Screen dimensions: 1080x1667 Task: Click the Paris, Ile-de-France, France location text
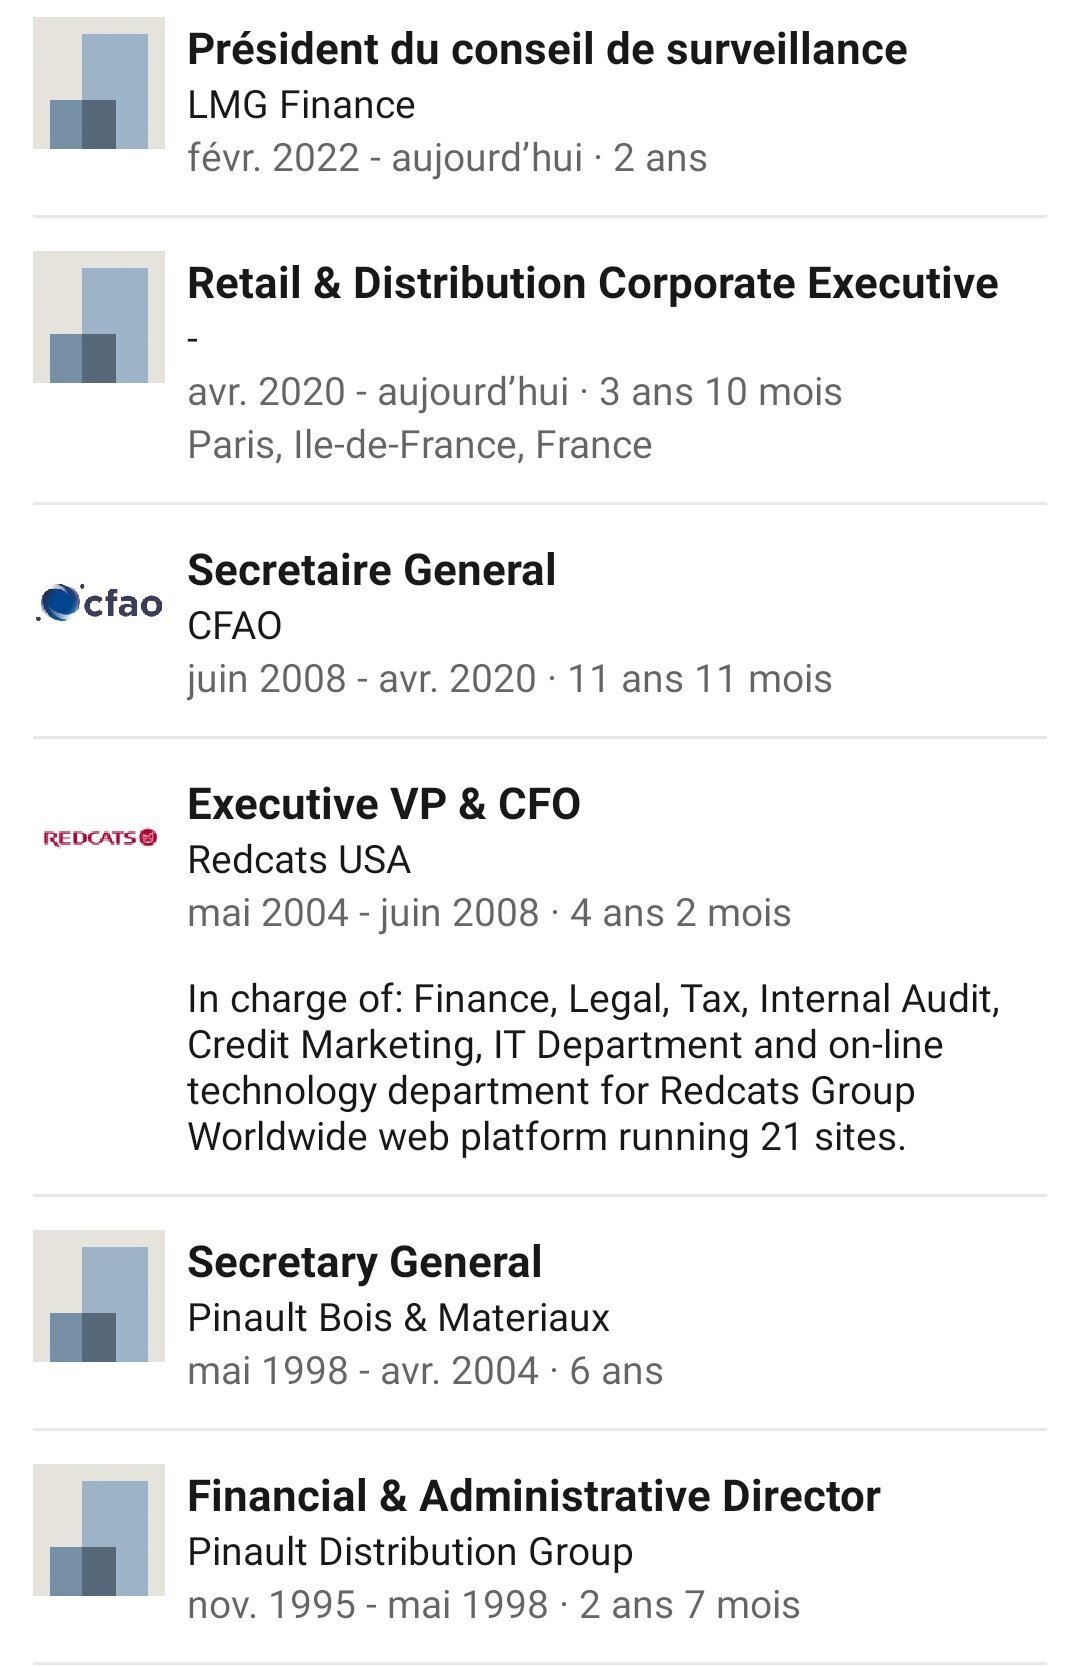click(420, 445)
